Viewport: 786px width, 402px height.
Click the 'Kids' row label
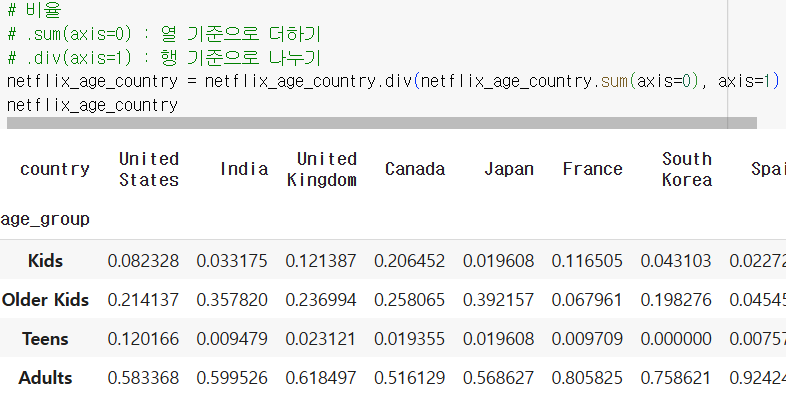(x=45, y=261)
